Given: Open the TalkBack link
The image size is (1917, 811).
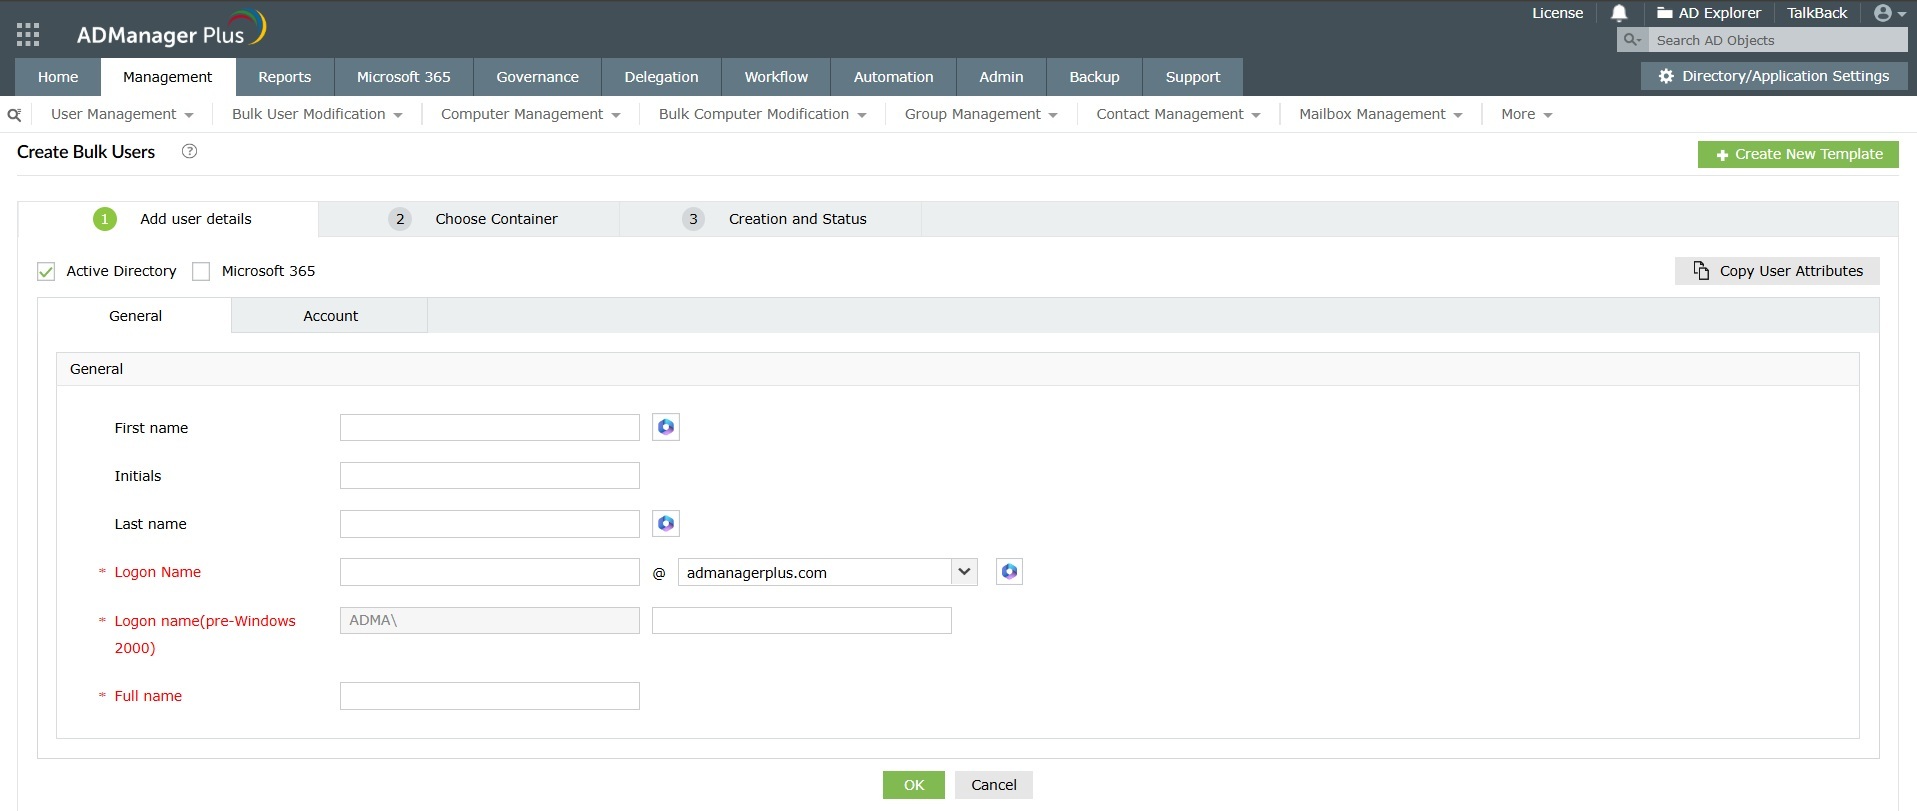Looking at the screenshot, I should [1817, 13].
